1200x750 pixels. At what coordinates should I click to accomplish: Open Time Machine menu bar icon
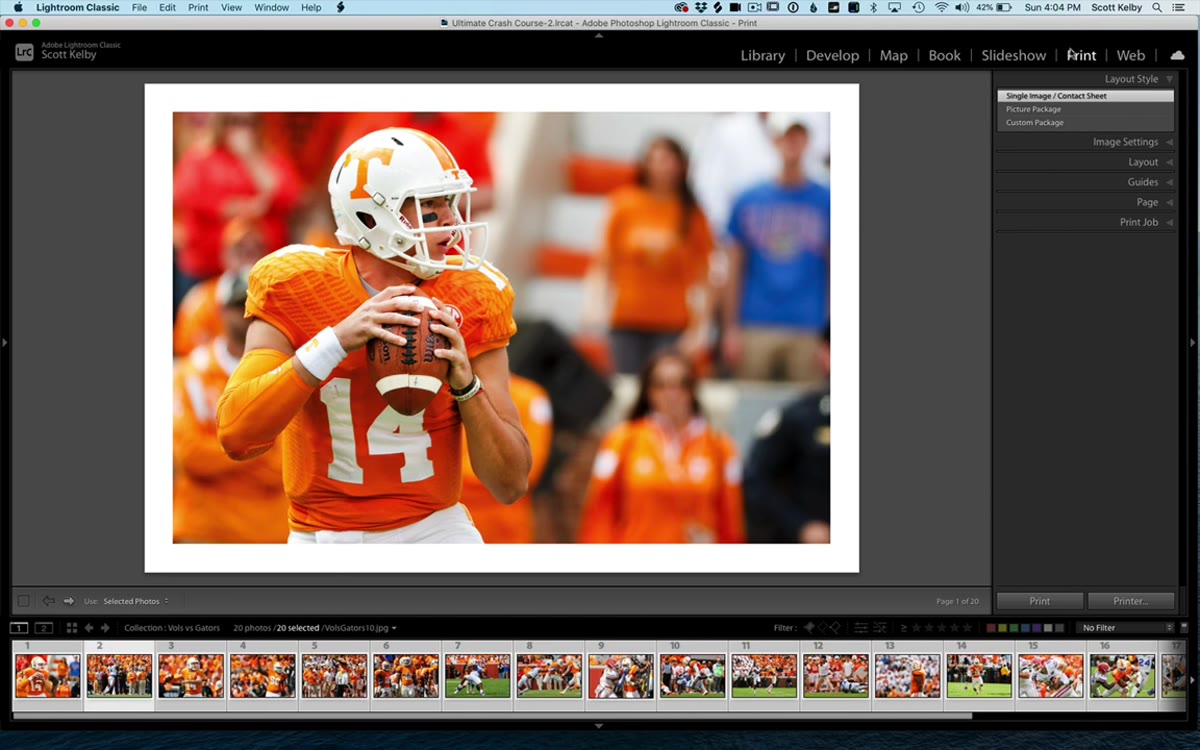coord(919,8)
